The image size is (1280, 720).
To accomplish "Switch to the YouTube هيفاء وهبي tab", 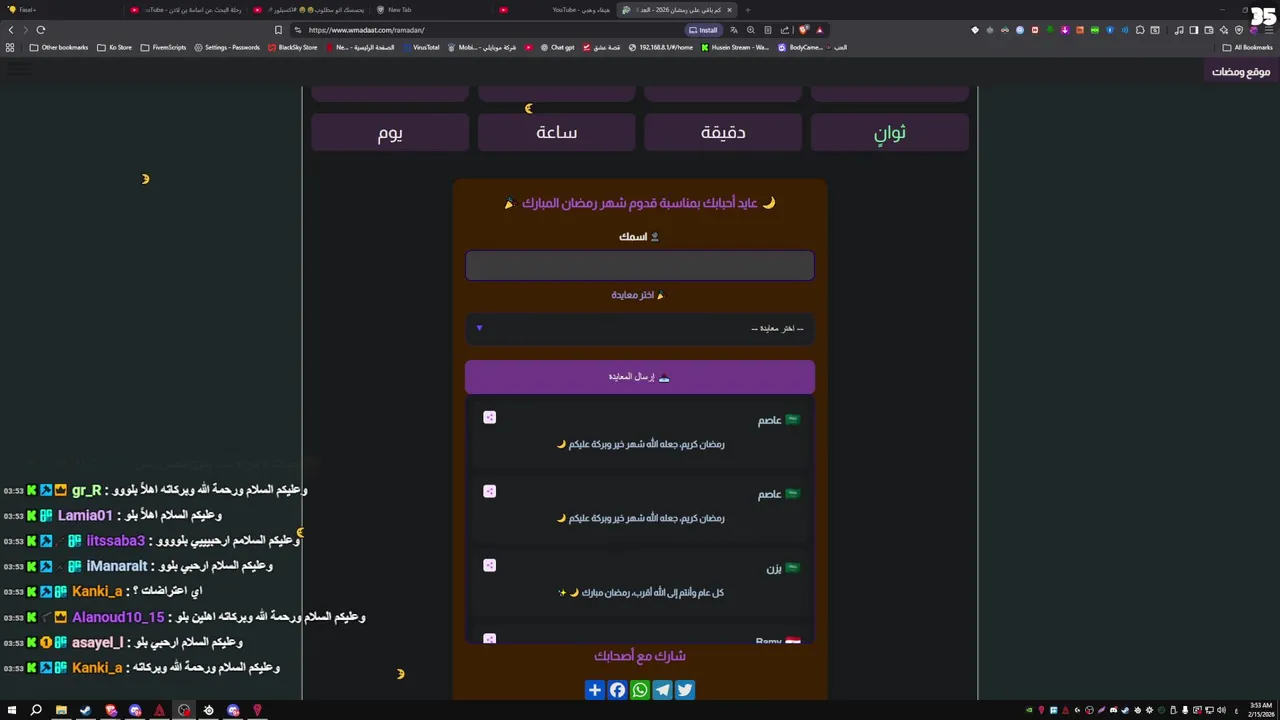I will tap(556, 10).
